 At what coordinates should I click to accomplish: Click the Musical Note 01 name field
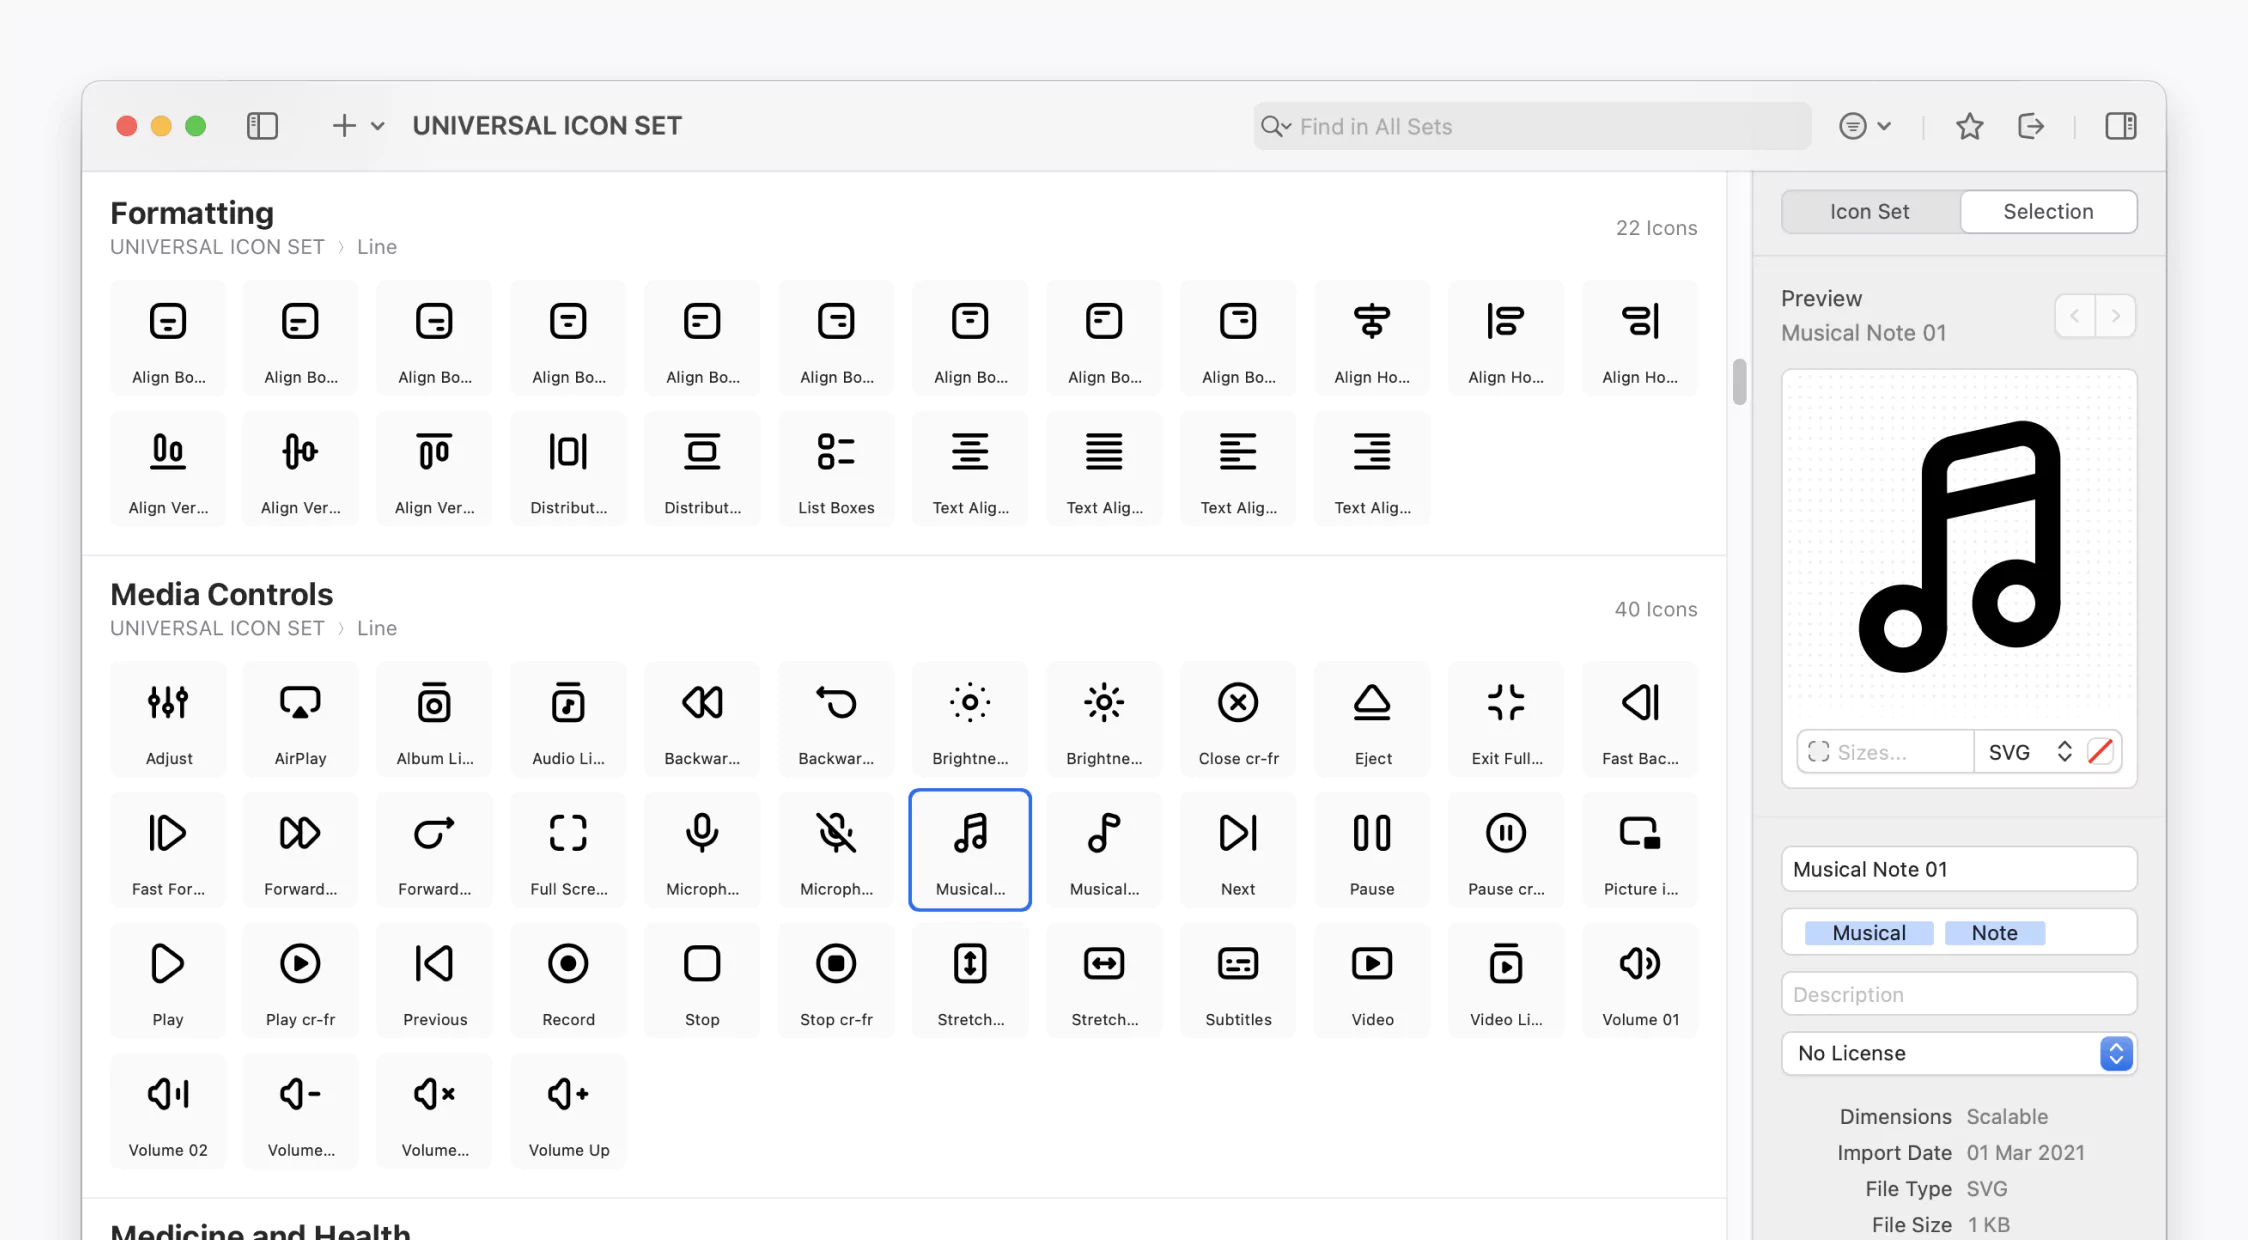pyautogui.click(x=1959, y=869)
